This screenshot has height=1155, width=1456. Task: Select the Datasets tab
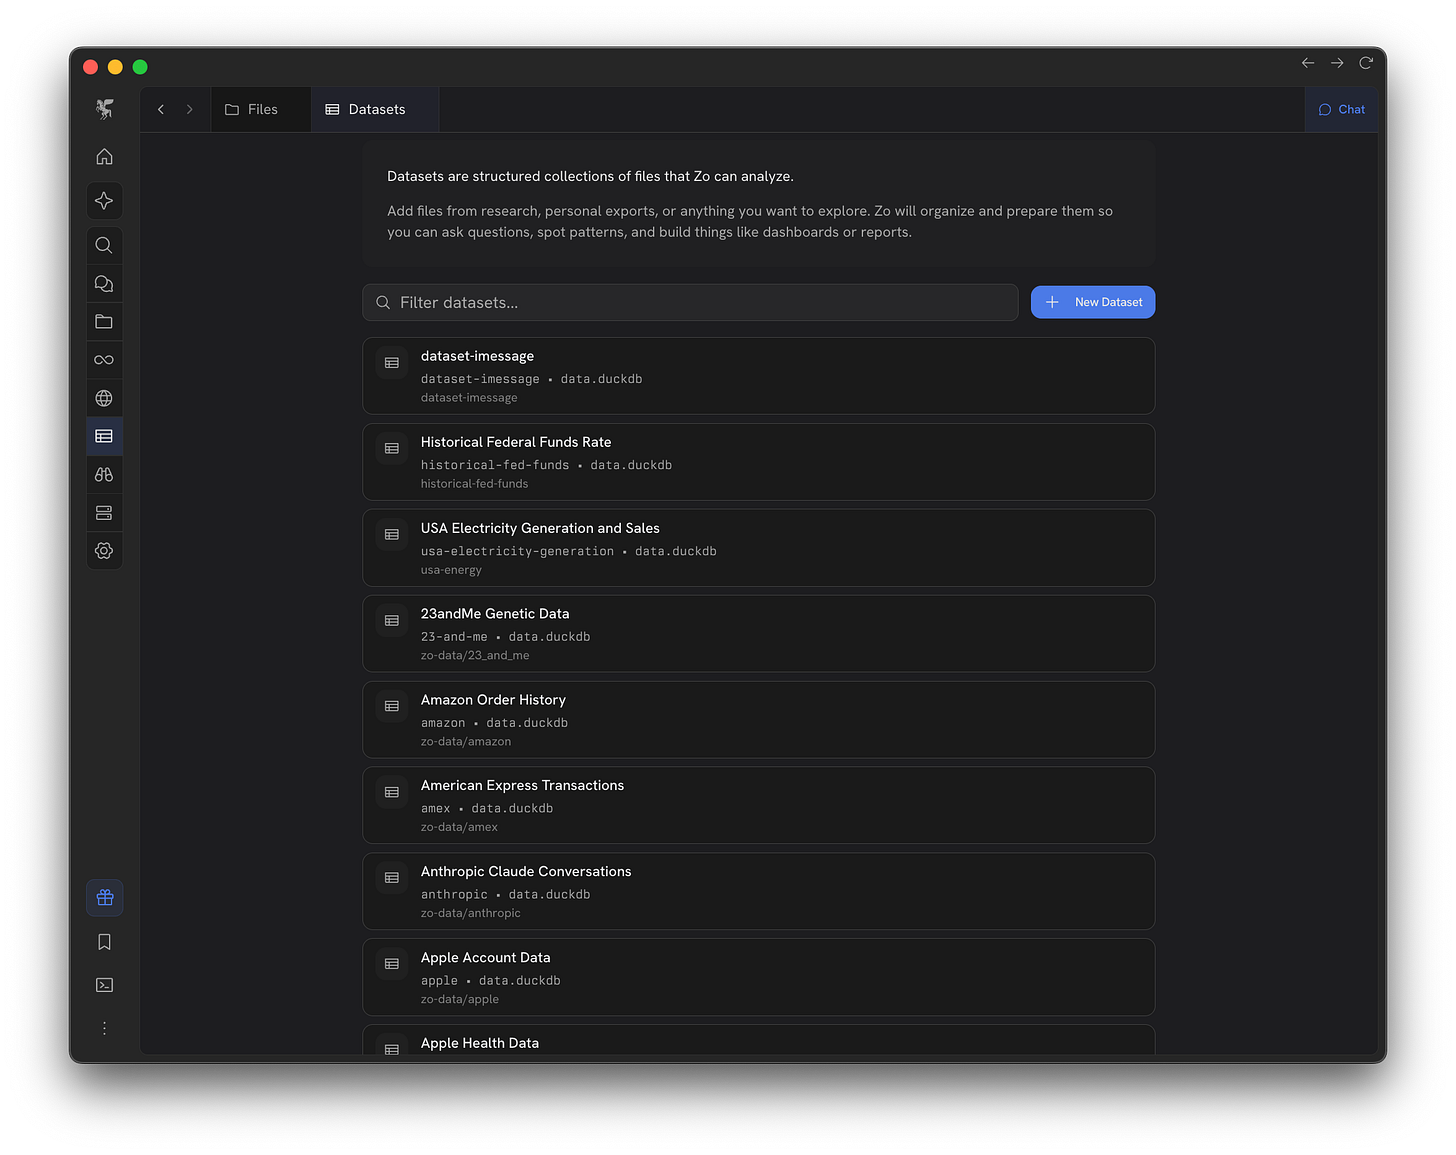(366, 110)
